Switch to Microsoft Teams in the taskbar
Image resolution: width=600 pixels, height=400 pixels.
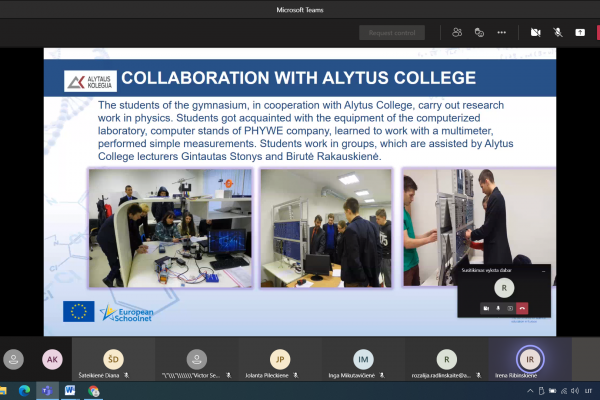click(x=47, y=391)
